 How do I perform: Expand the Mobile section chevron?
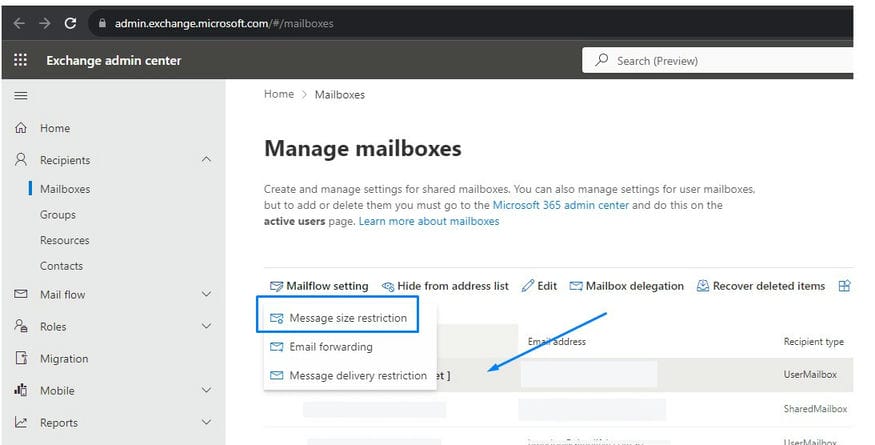tap(206, 390)
